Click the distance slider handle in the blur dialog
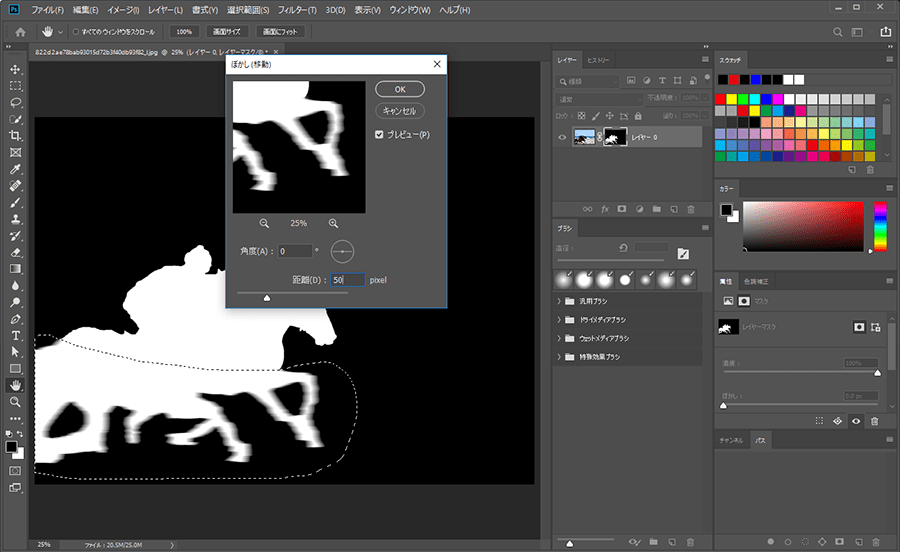Image resolution: width=900 pixels, height=552 pixels. pyautogui.click(x=267, y=297)
